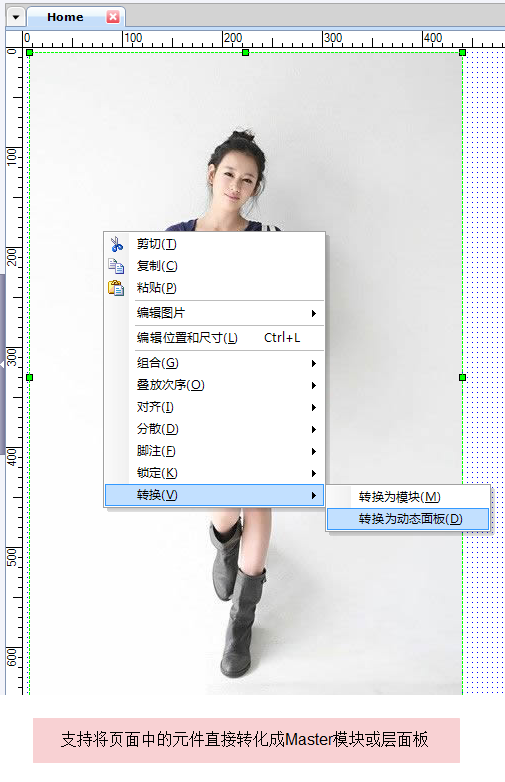Click the pink caption about Master模块
Screen dimensions: 505x782
[246, 740]
